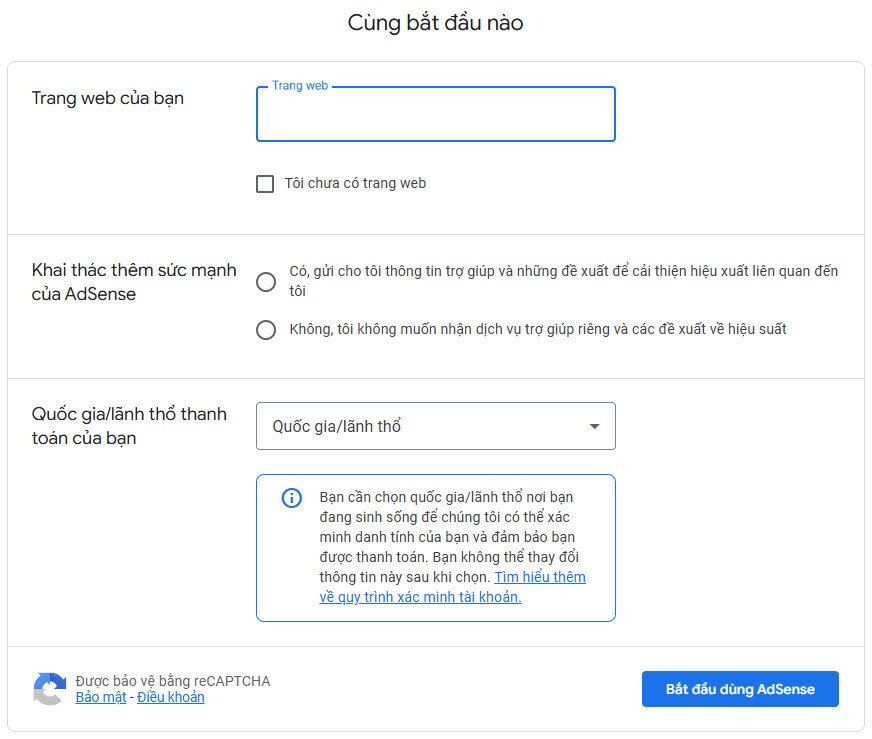This screenshot has height=739, width=872.
Task: Select the 'Không, tôi không muốn nhận' radio button
Action: point(265,330)
